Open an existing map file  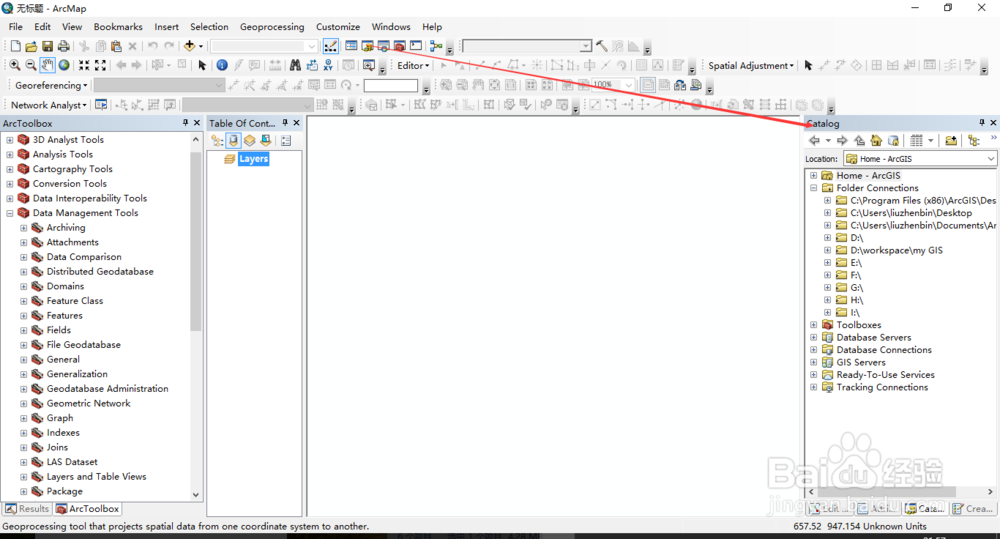(x=31, y=46)
